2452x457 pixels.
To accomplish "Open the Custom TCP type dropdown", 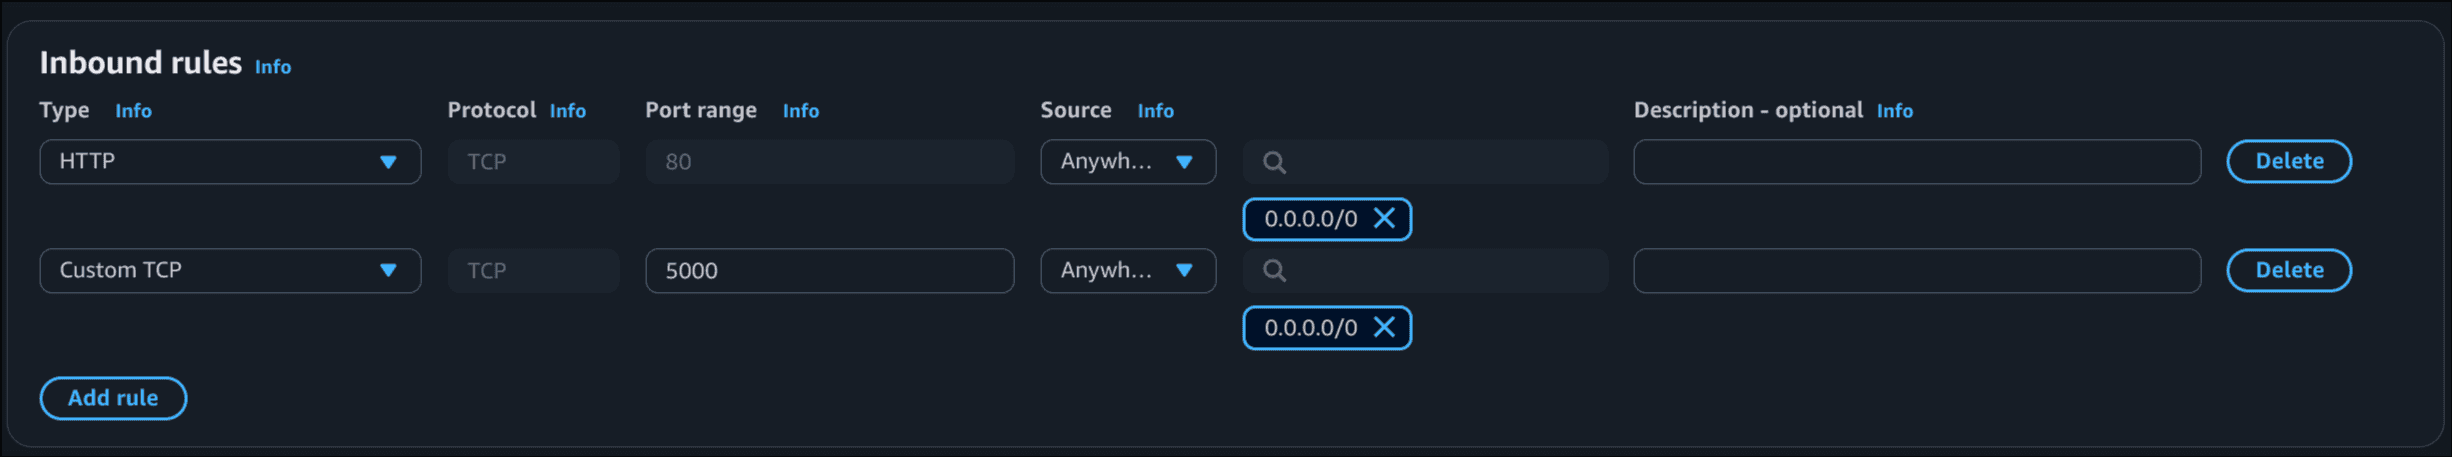I will click(x=230, y=271).
